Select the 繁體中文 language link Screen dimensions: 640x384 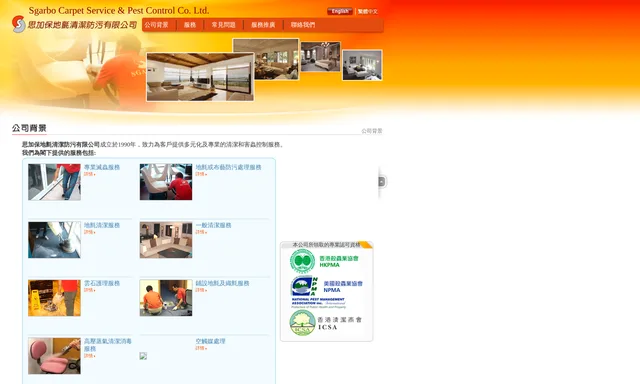click(x=368, y=11)
